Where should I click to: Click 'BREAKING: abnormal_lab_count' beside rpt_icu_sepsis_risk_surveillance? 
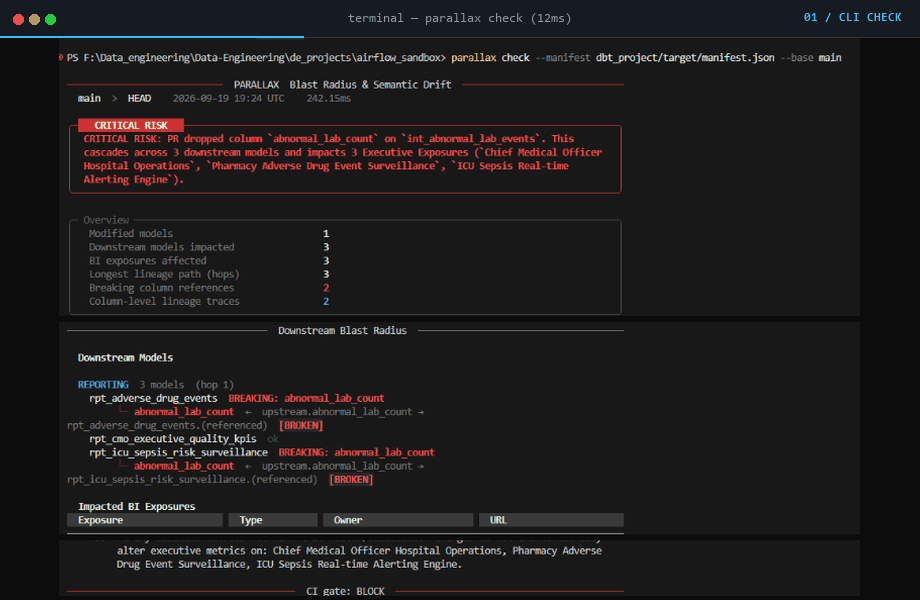pyautogui.click(x=357, y=452)
